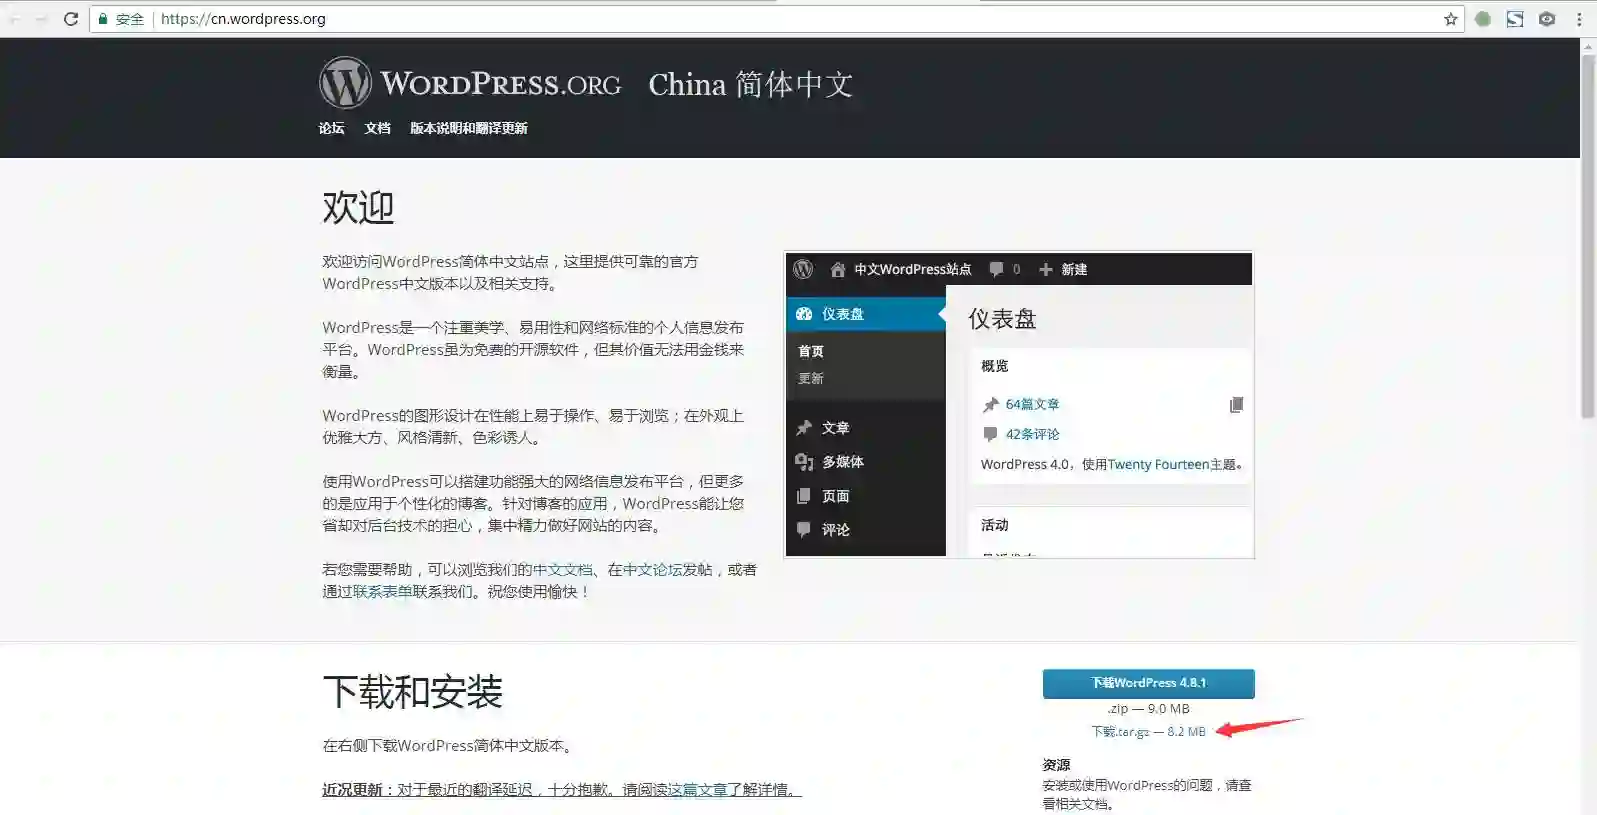
Task: Open the 联系表单 contact form link
Action: click(382, 591)
